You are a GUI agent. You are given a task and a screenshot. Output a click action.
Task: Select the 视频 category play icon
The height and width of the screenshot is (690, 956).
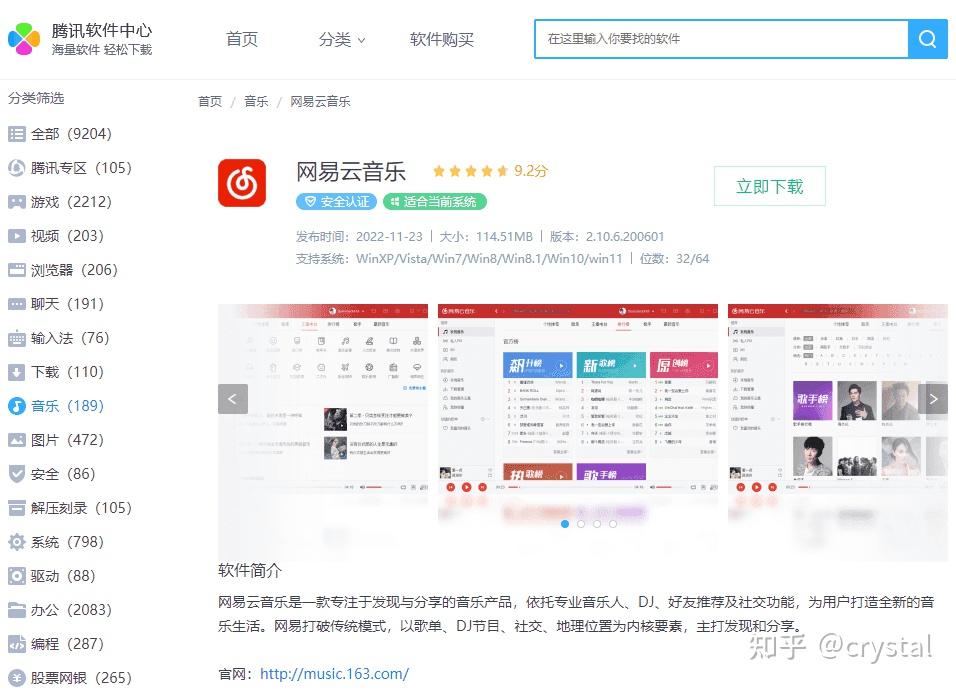point(16,236)
